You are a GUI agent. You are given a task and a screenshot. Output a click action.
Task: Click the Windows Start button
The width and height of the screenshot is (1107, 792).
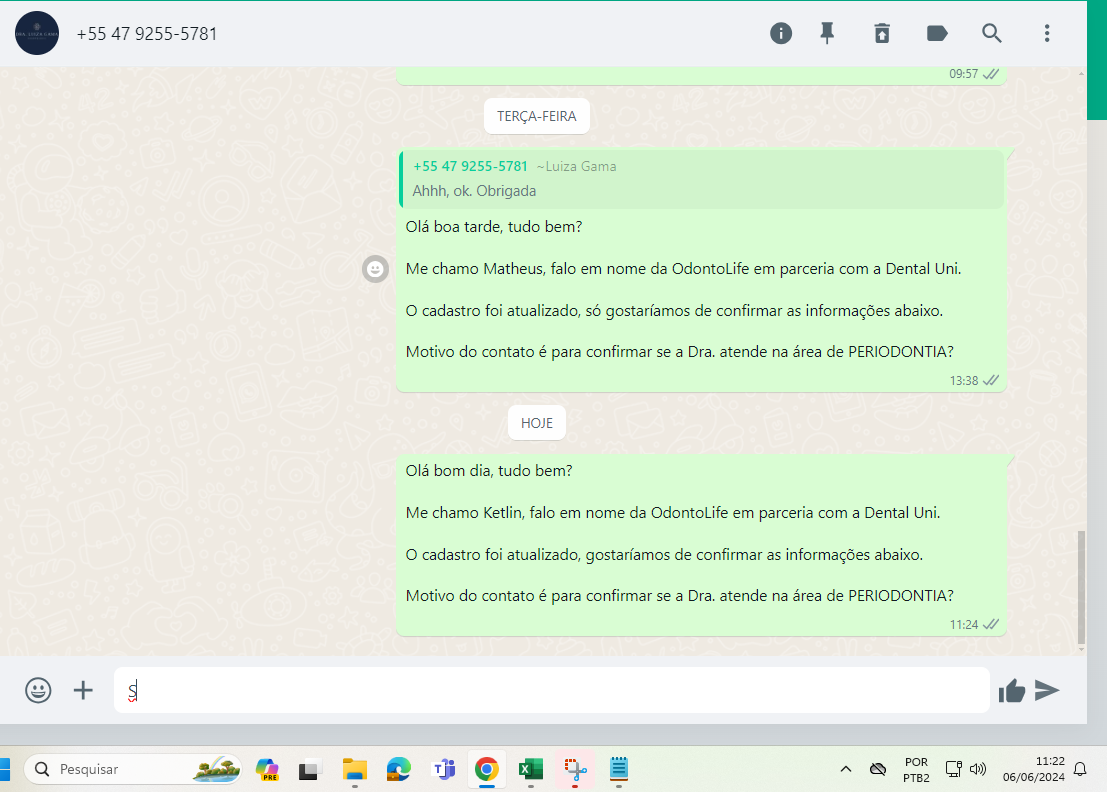[x=4, y=769]
